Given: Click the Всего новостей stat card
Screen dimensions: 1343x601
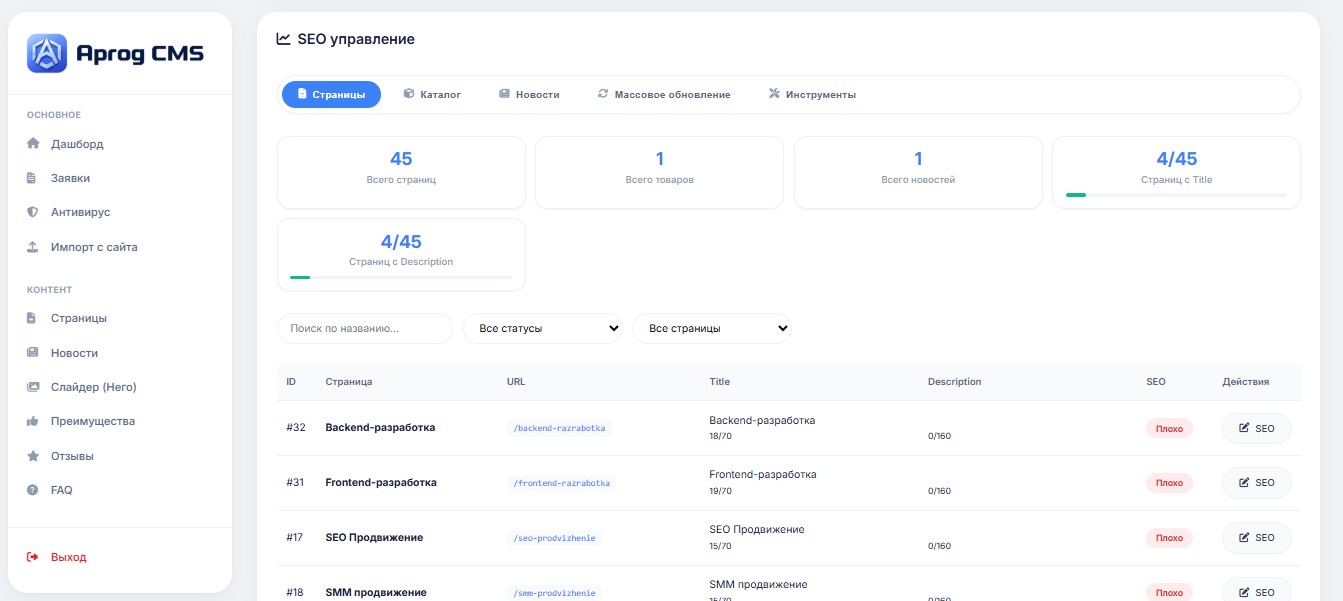Looking at the screenshot, I should tap(918, 172).
